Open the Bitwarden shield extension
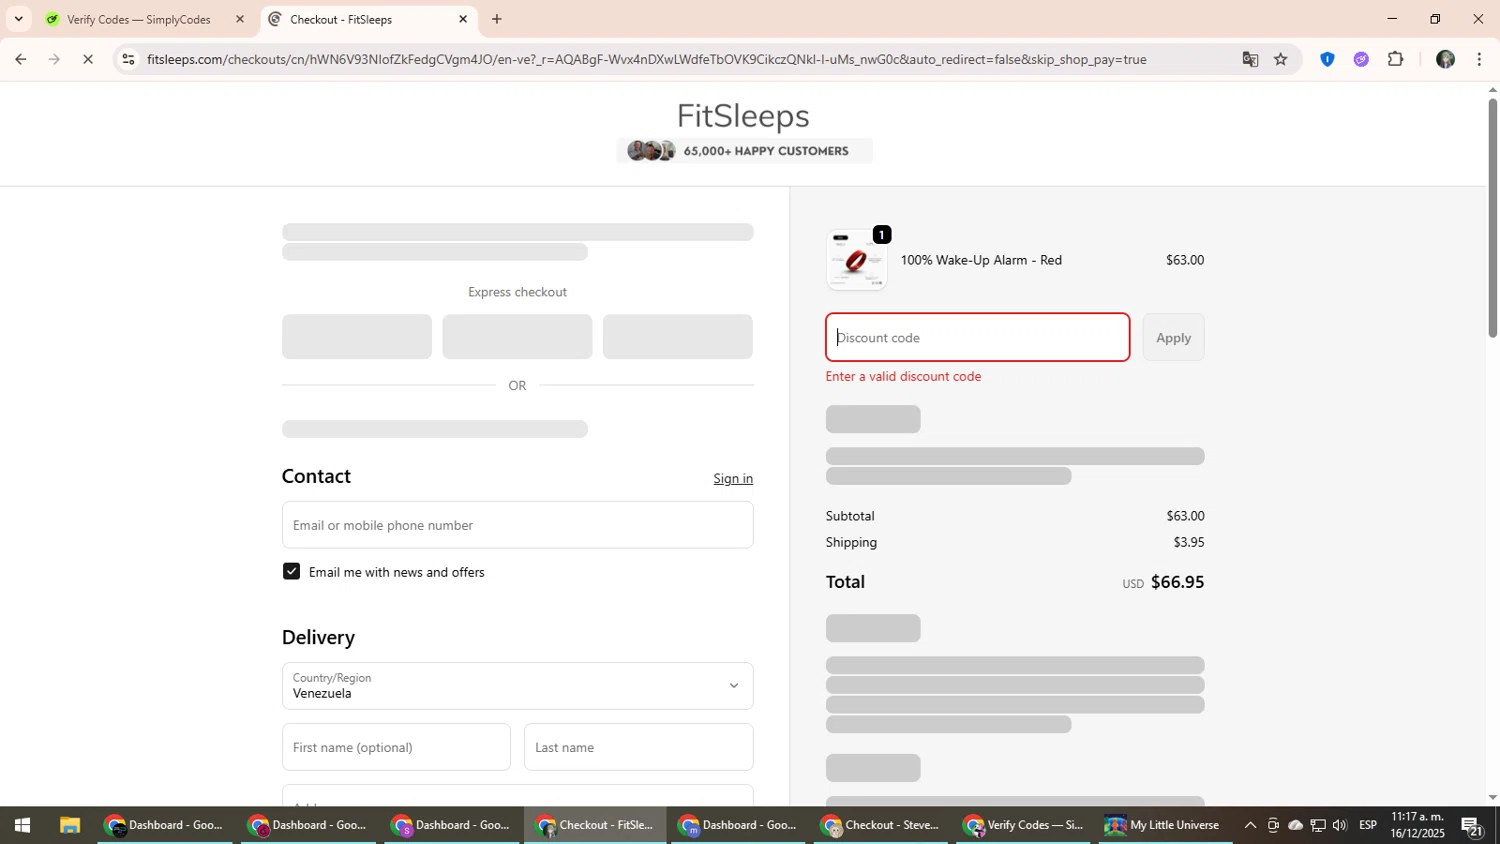 [x=1327, y=59]
